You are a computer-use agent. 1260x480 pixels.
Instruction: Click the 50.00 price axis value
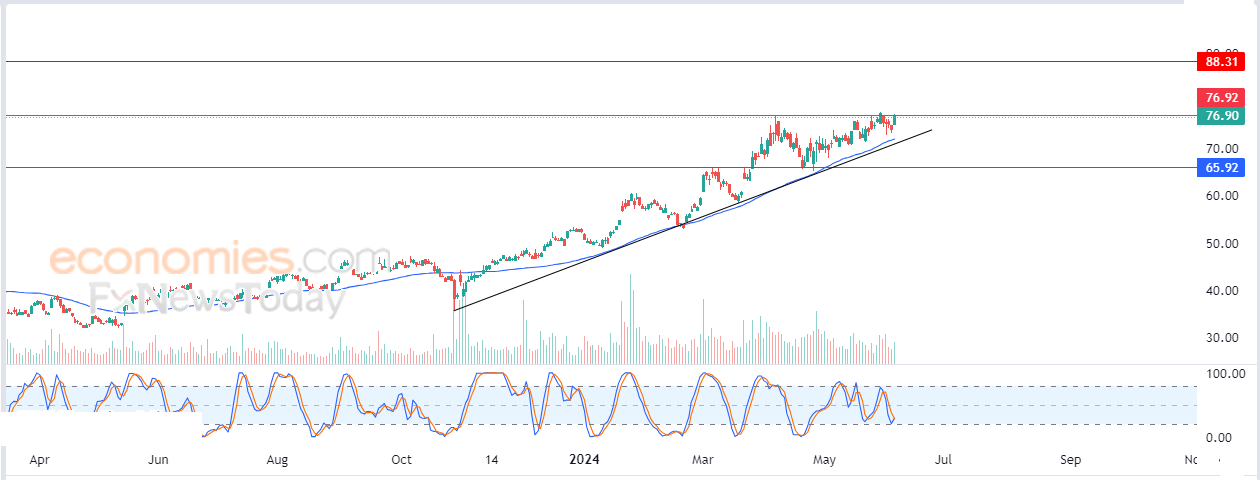tap(1223, 243)
